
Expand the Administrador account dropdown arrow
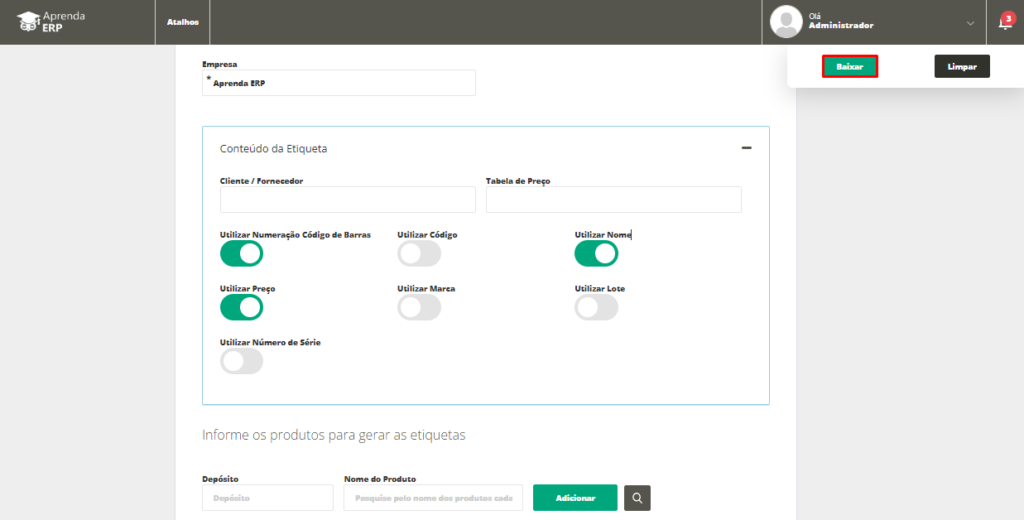pos(970,24)
